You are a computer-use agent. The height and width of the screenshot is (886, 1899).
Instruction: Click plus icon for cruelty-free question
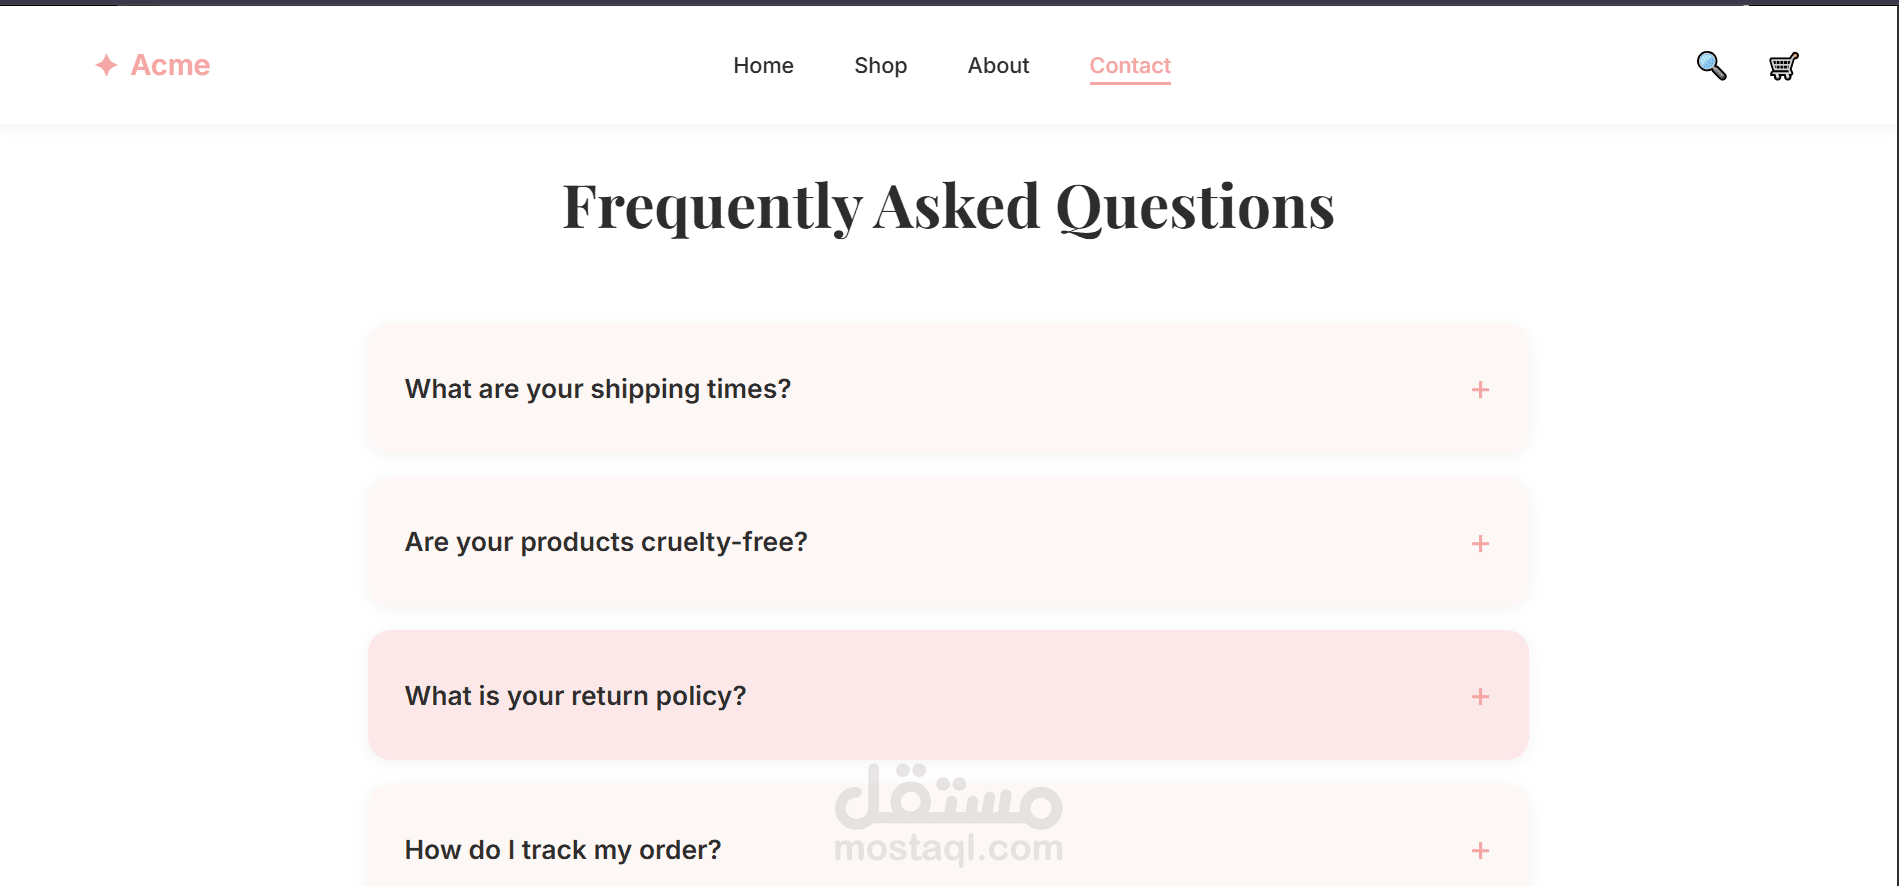tap(1480, 543)
